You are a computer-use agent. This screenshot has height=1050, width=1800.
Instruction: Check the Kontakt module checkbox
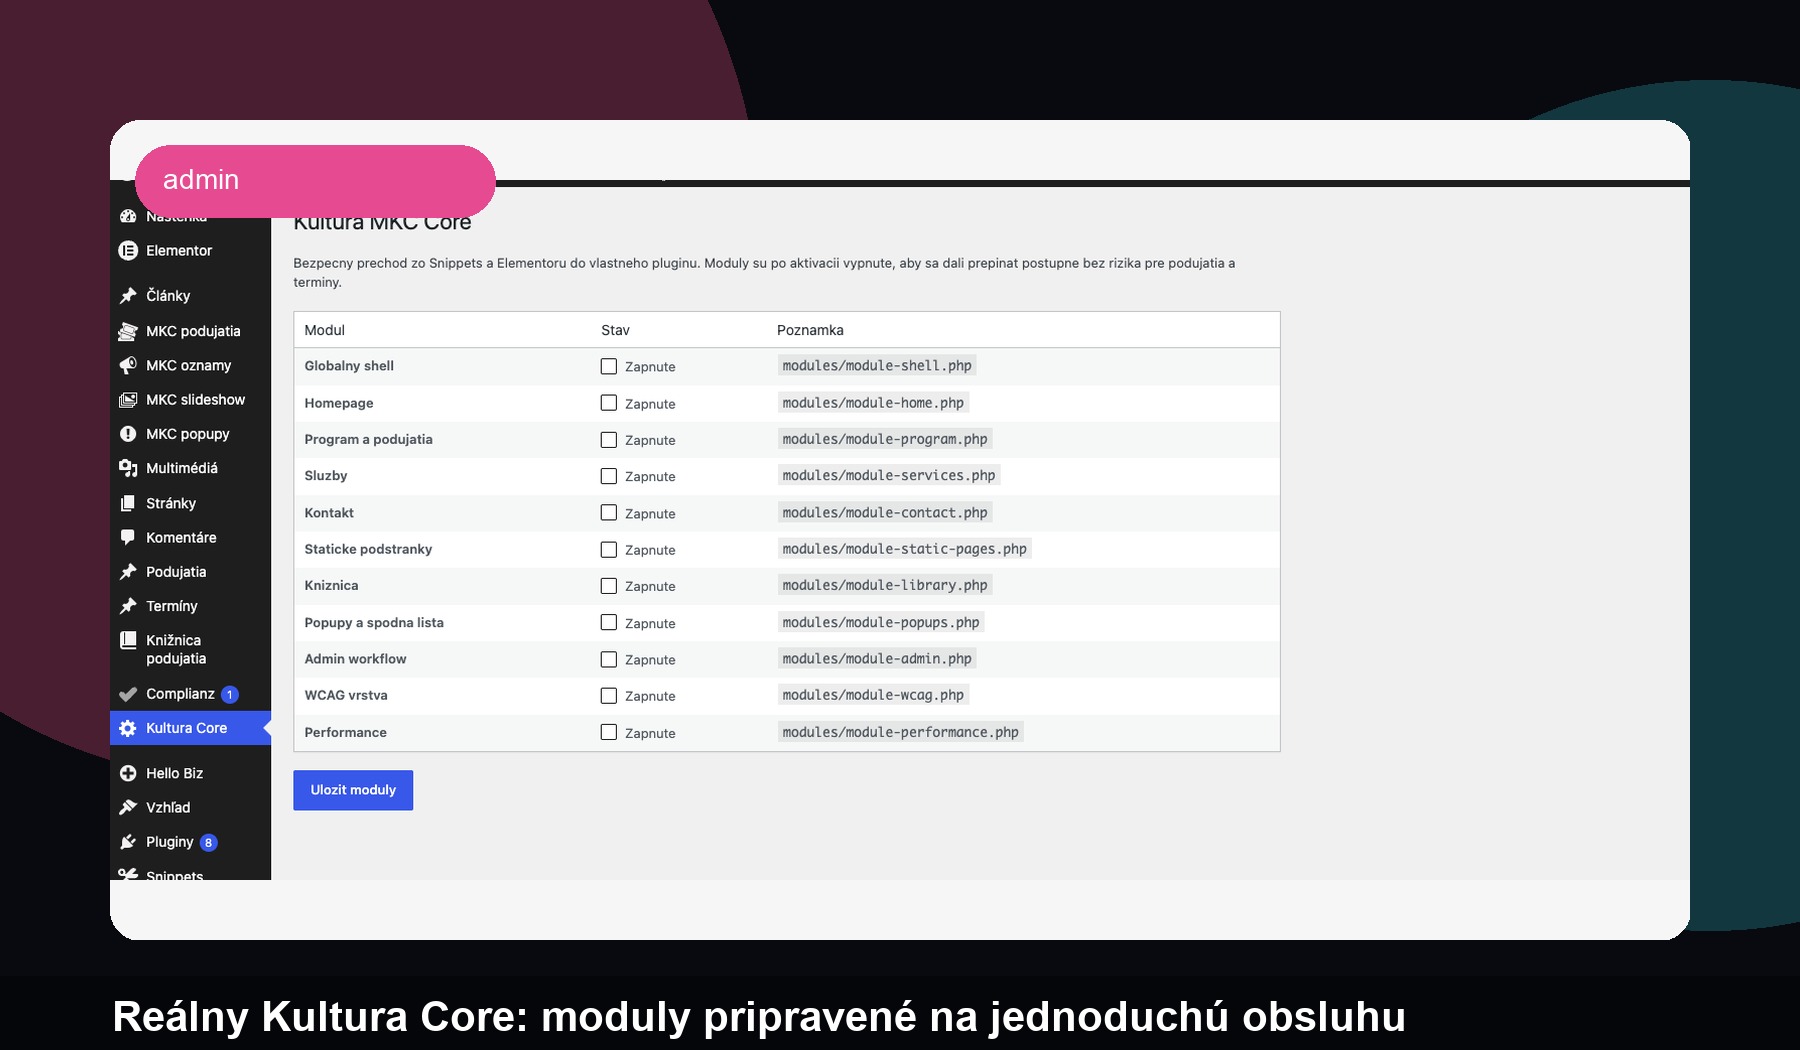click(608, 513)
